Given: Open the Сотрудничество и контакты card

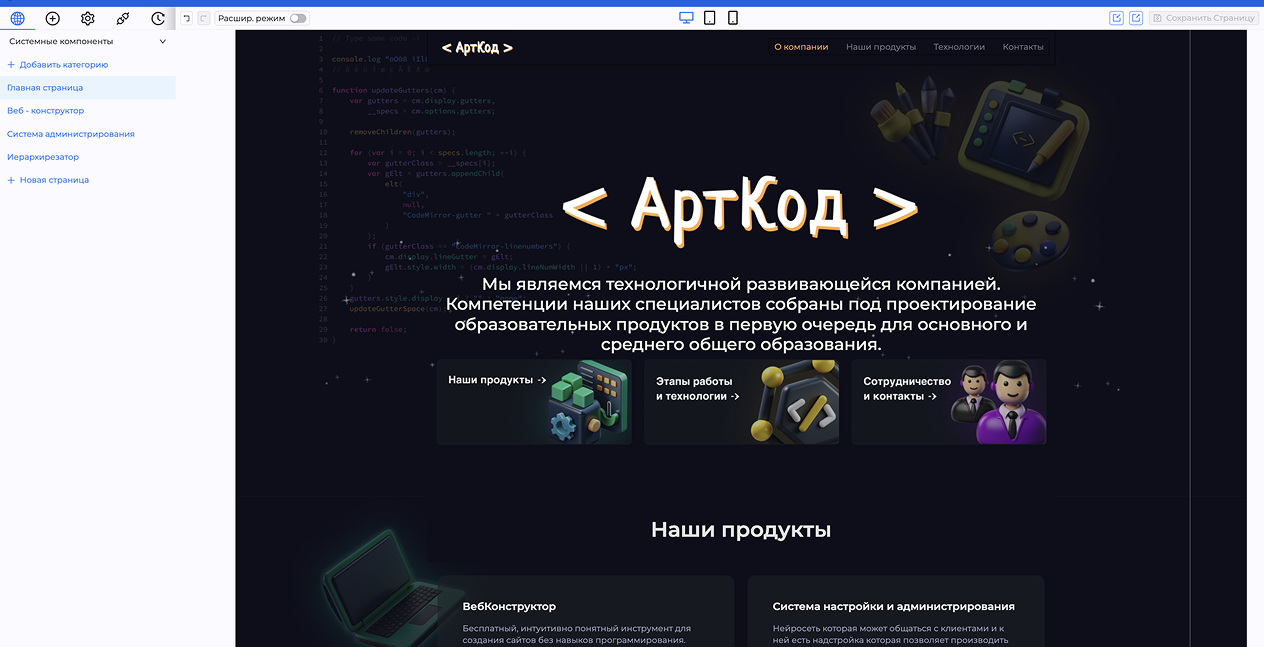Looking at the screenshot, I should (949, 402).
